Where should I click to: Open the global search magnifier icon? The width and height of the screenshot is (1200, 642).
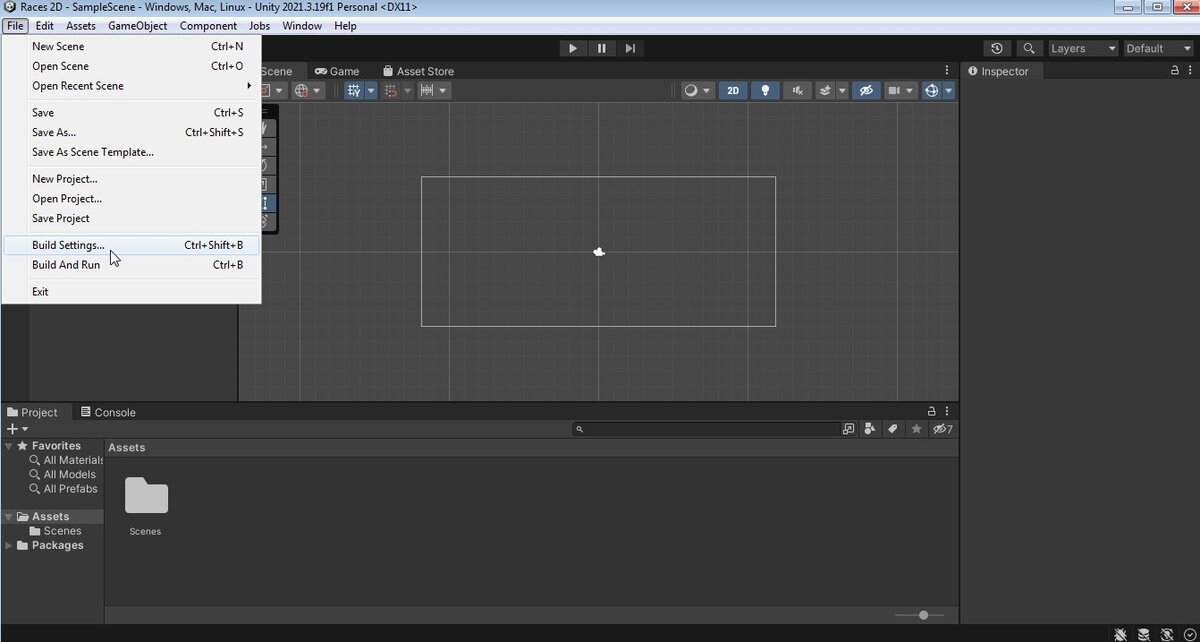[1028, 48]
